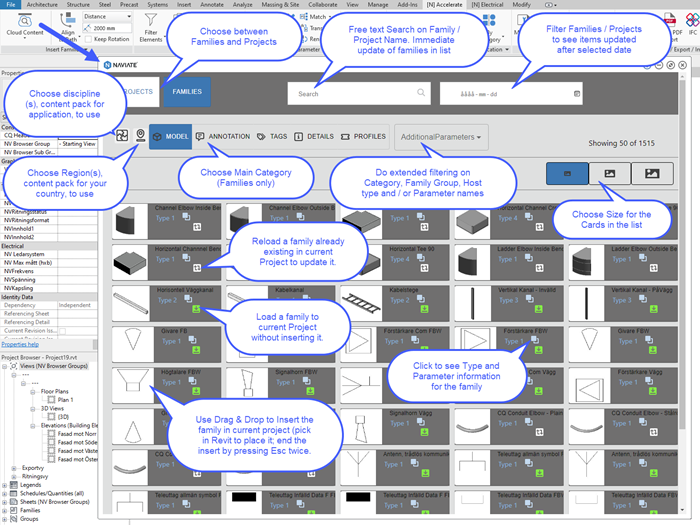Viewport: 700px width, 525px height.
Task: Show type info for Channel Elbow Inside Bend
Action: coord(186,217)
